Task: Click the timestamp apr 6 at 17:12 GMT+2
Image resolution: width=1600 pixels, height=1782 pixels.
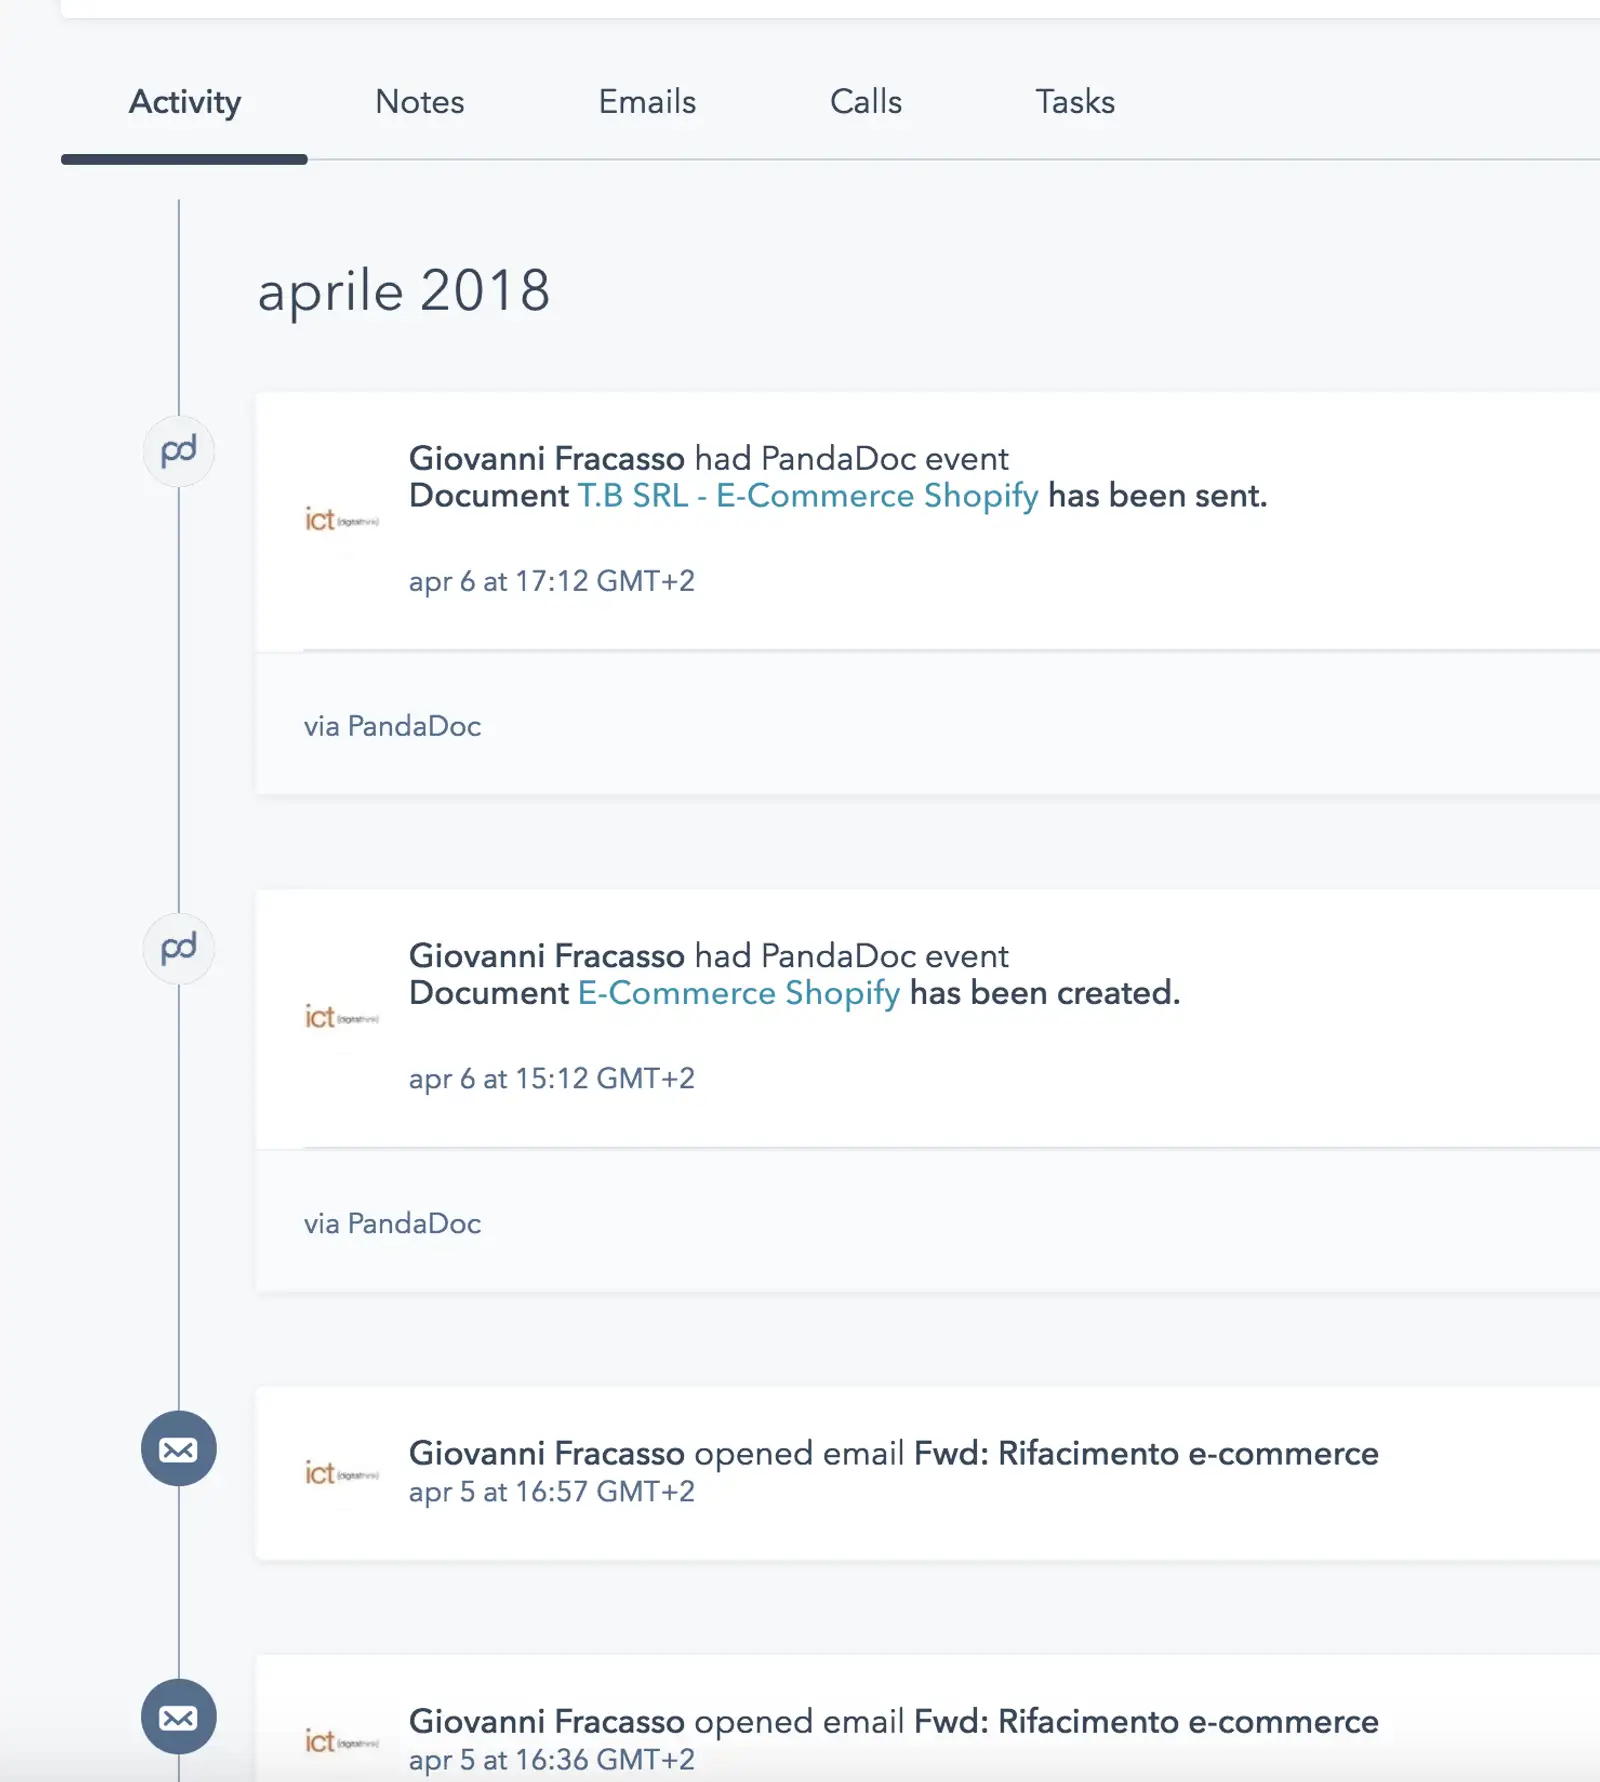Action: tap(553, 581)
